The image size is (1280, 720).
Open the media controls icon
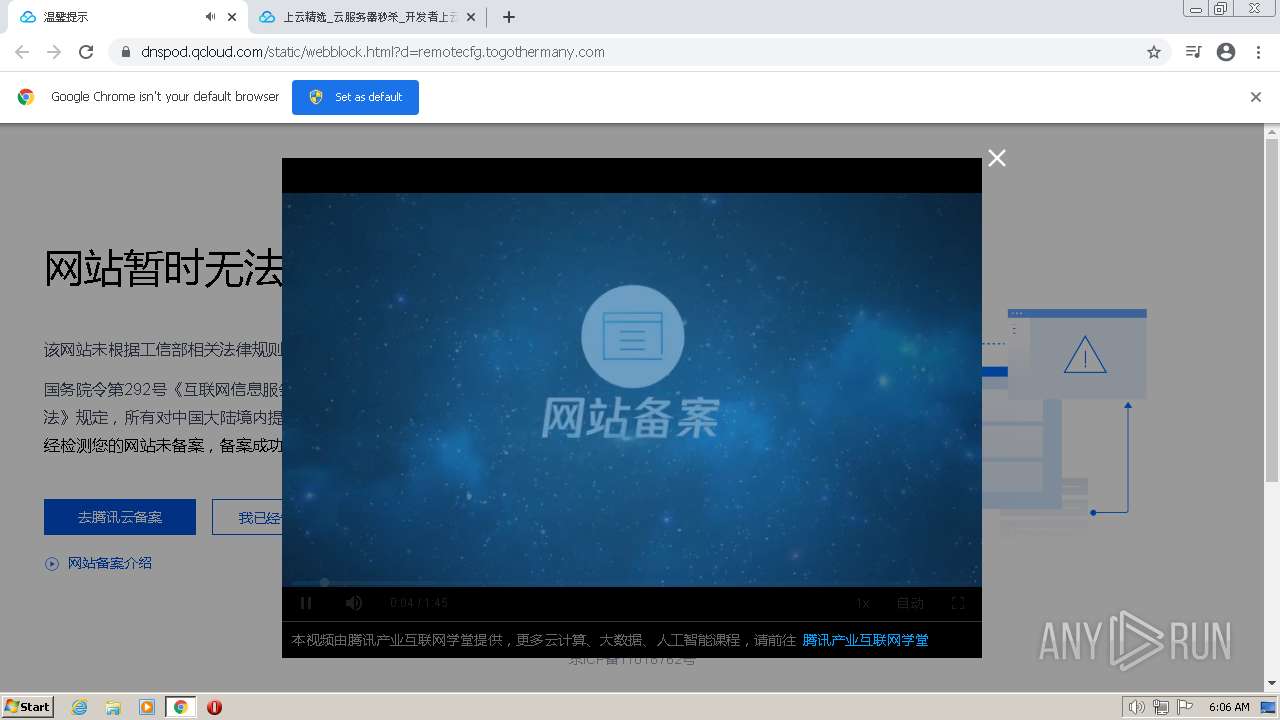[x=1193, y=52]
